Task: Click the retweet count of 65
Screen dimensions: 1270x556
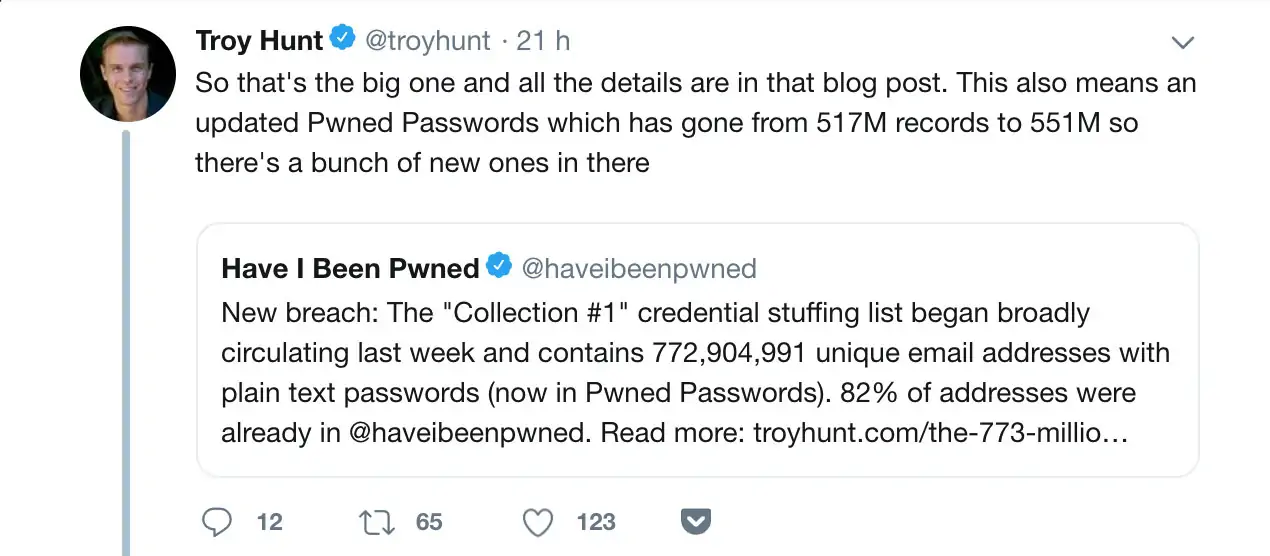Action: point(429,522)
